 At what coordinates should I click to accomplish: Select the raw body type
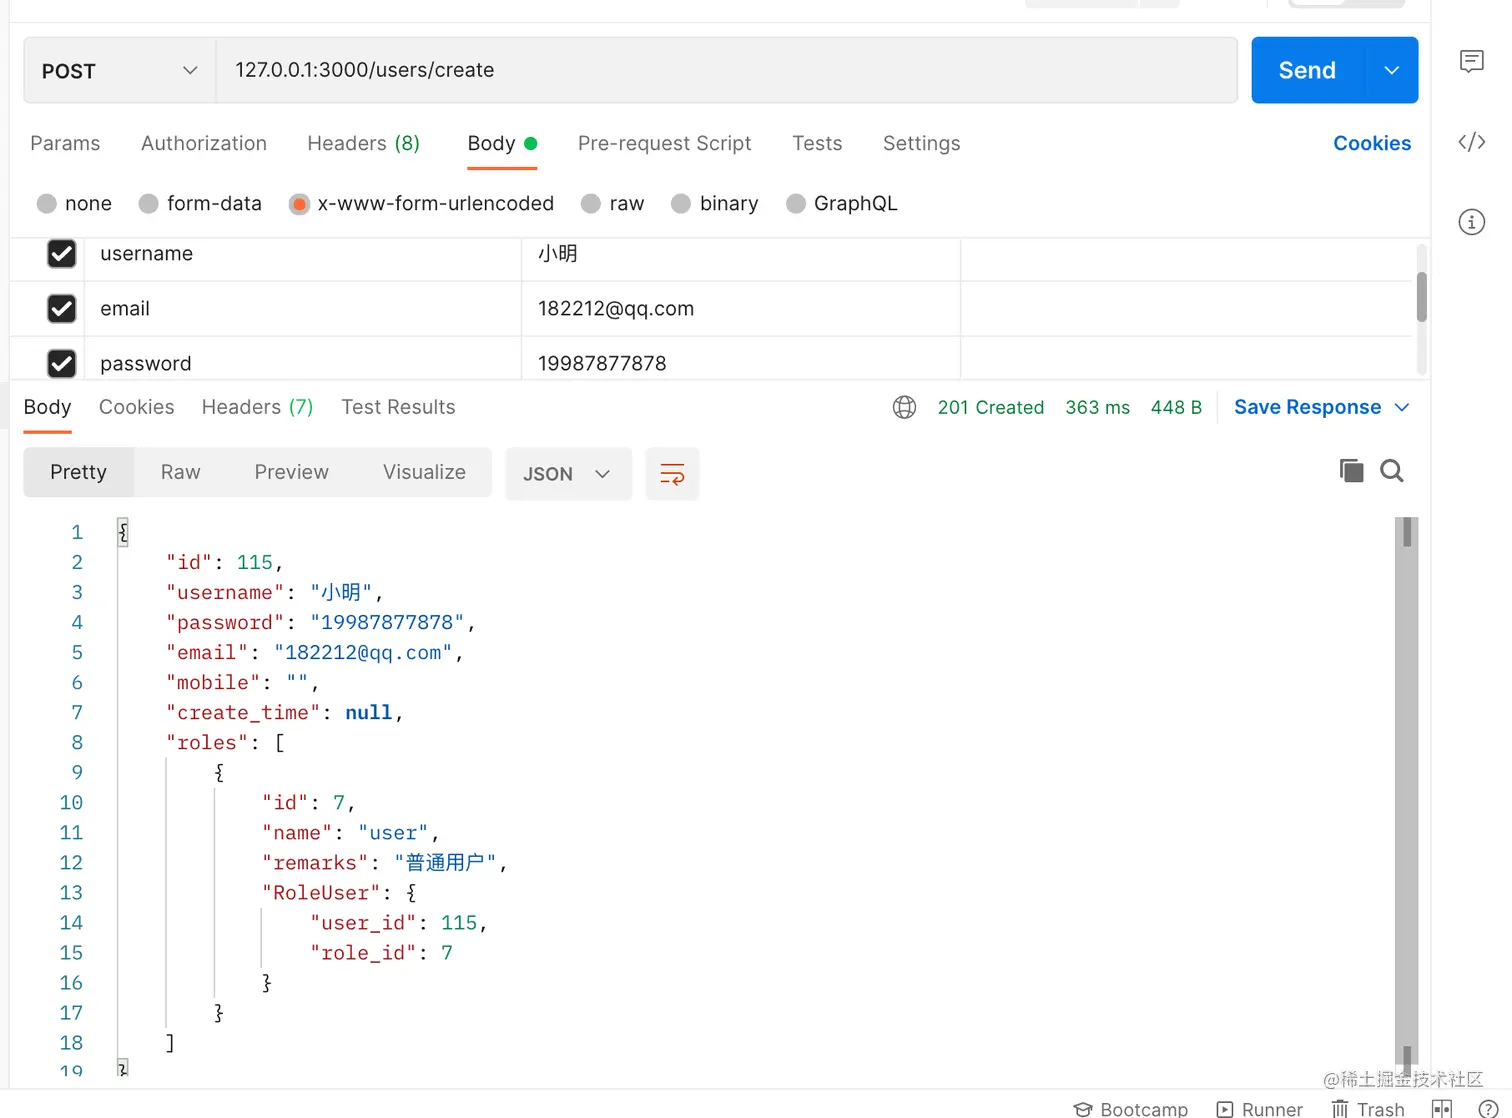(x=591, y=204)
